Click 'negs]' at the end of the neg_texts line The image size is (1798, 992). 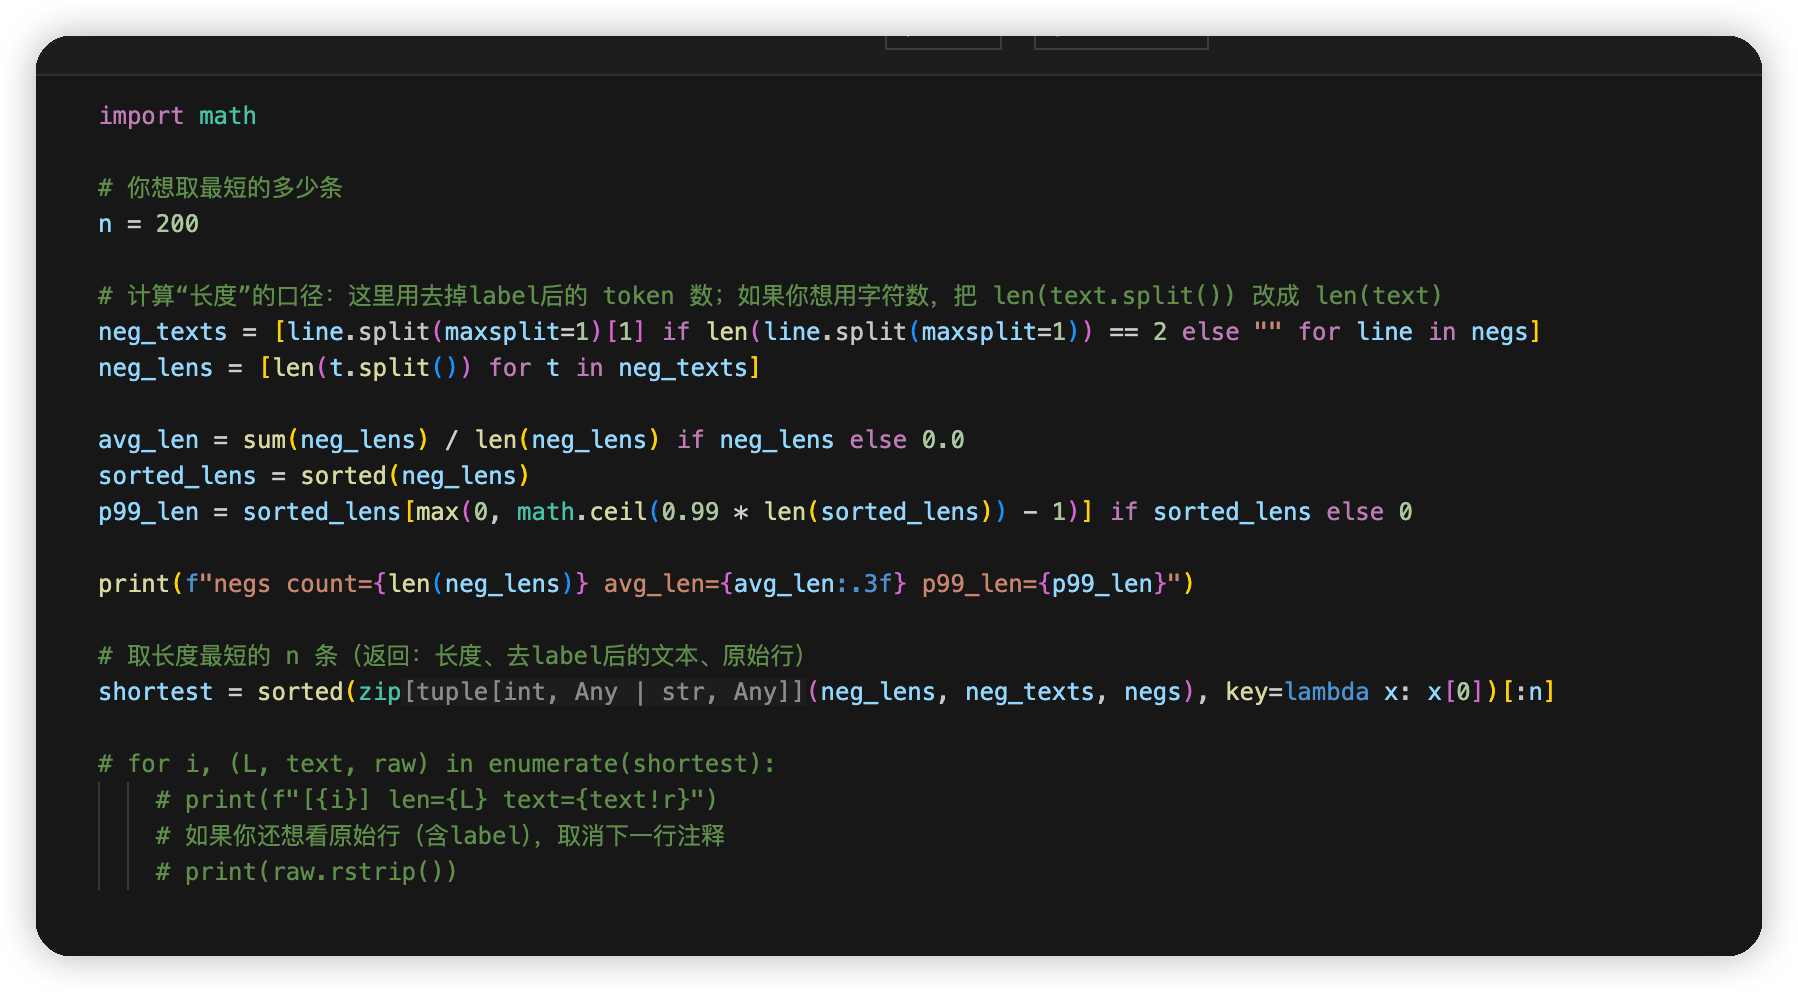[1505, 332]
